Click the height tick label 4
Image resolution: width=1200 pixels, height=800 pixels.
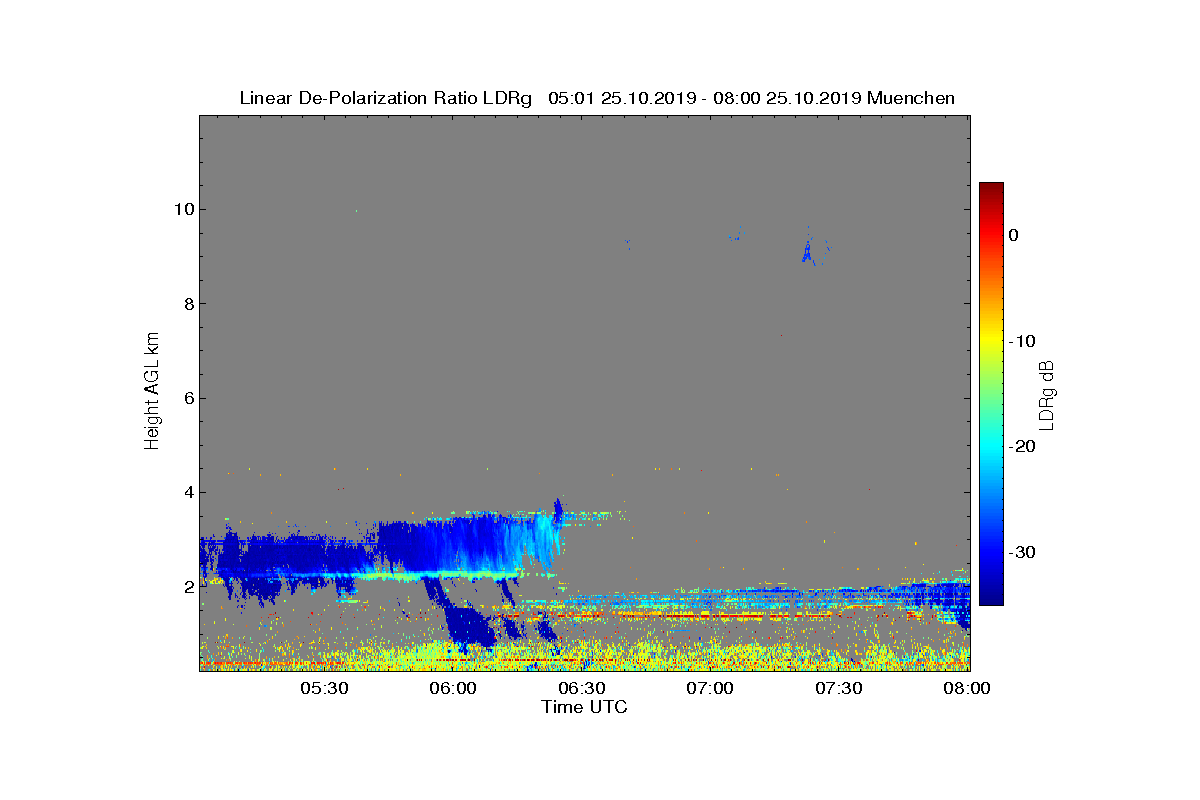pyautogui.click(x=187, y=492)
